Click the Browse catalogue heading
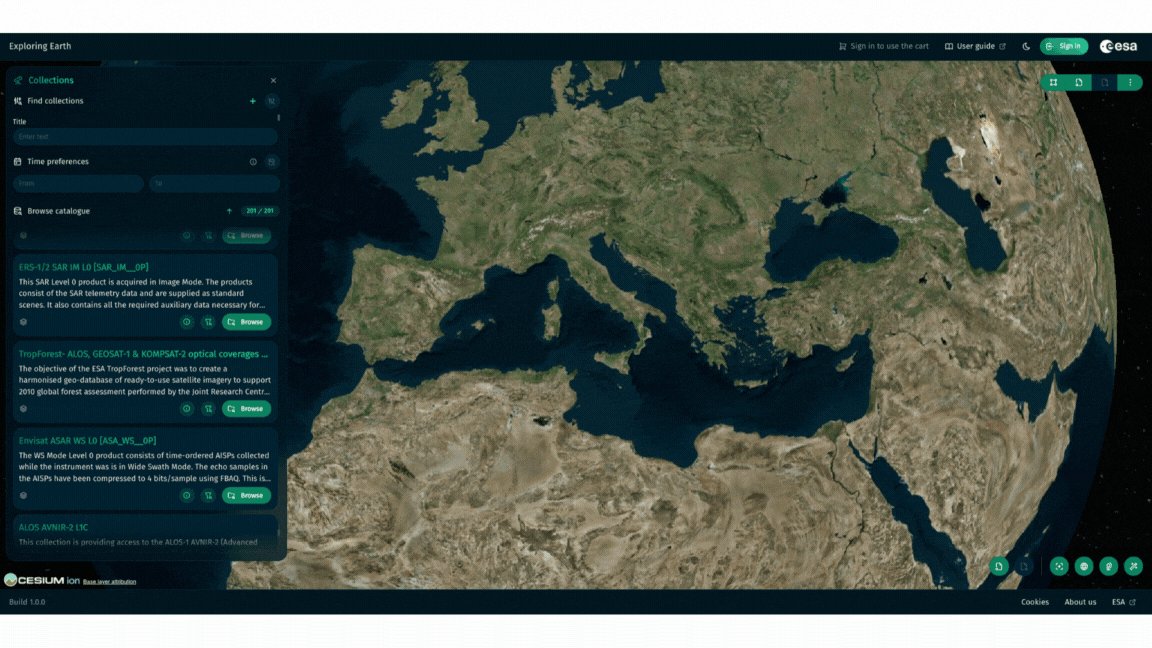 pos(58,212)
